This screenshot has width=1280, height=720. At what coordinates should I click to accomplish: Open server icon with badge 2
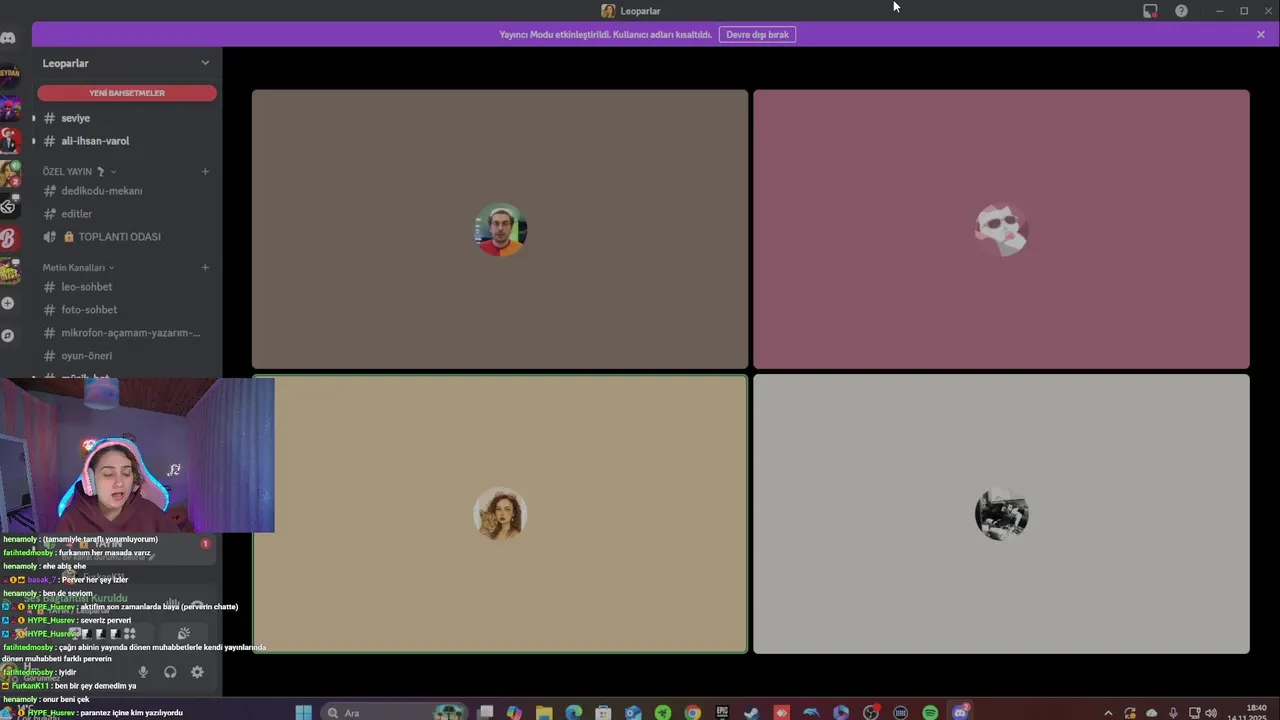9,174
